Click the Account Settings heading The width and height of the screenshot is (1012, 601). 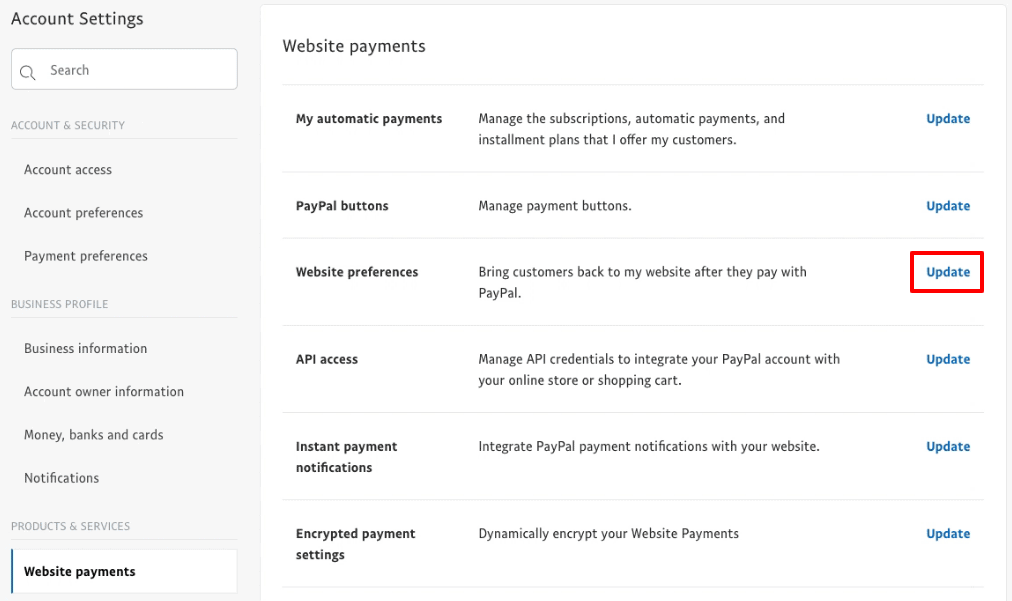tap(77, 18)
